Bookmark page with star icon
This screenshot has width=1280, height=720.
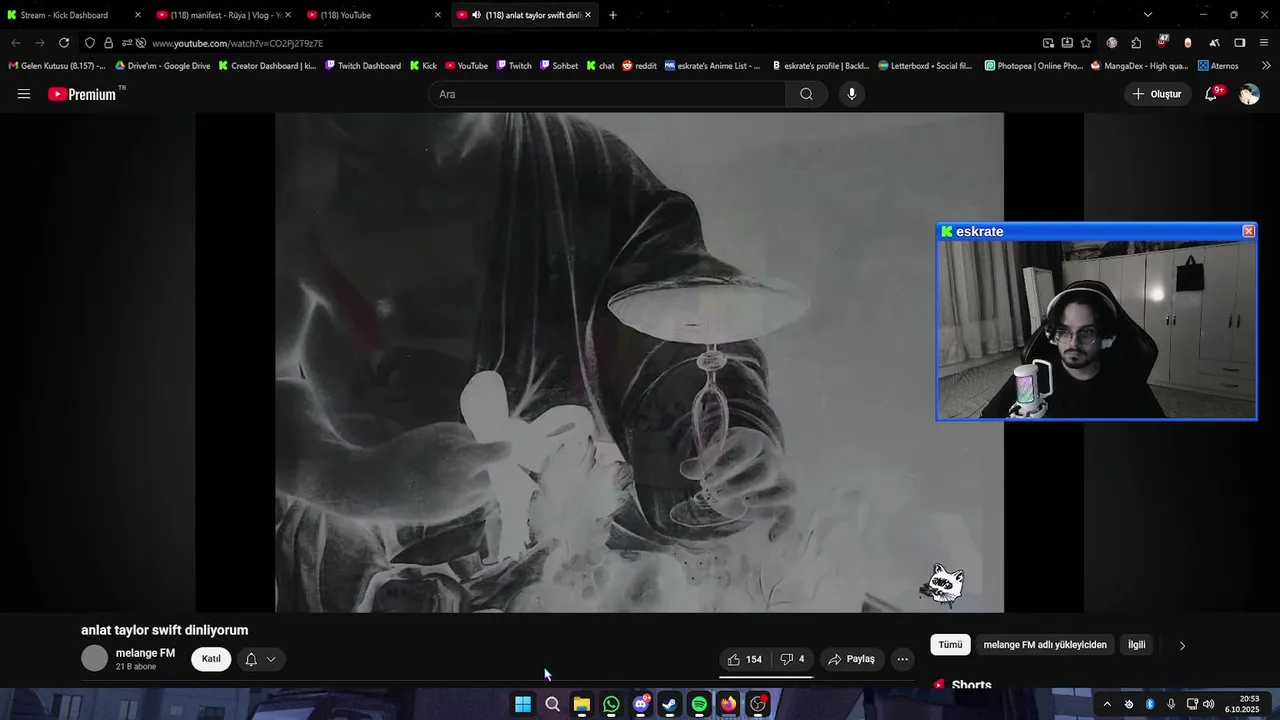[x=1086, y=43]
